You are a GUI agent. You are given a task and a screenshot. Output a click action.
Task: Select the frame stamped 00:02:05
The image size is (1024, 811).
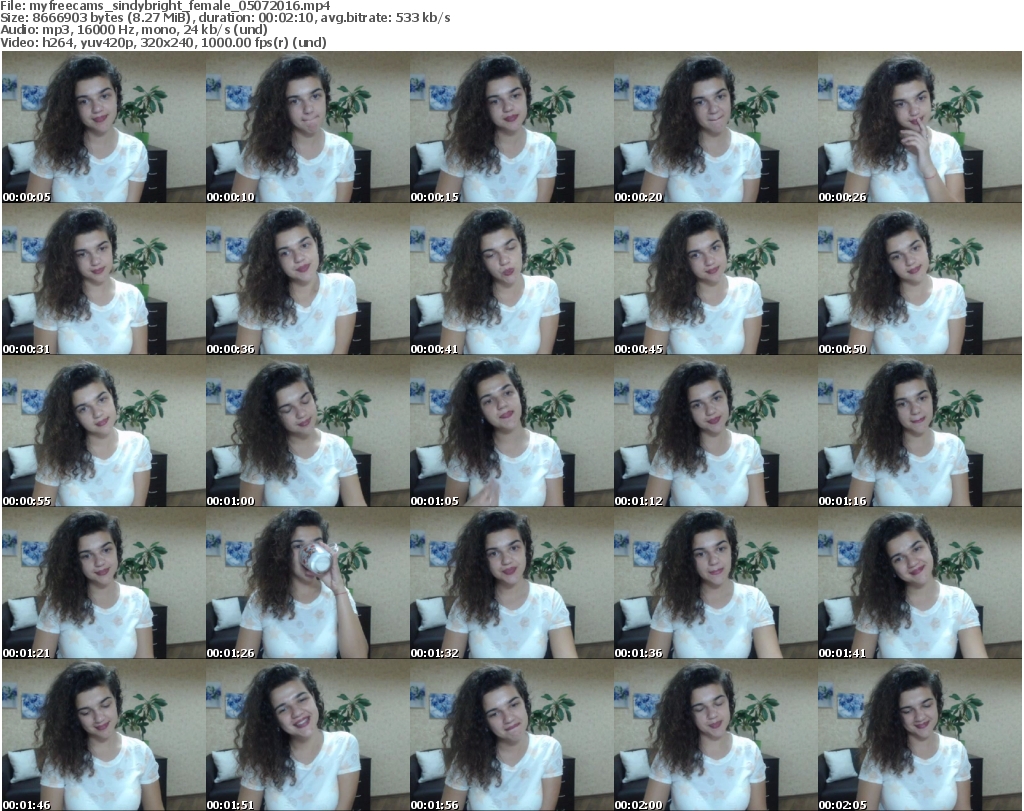coord(920,735)
